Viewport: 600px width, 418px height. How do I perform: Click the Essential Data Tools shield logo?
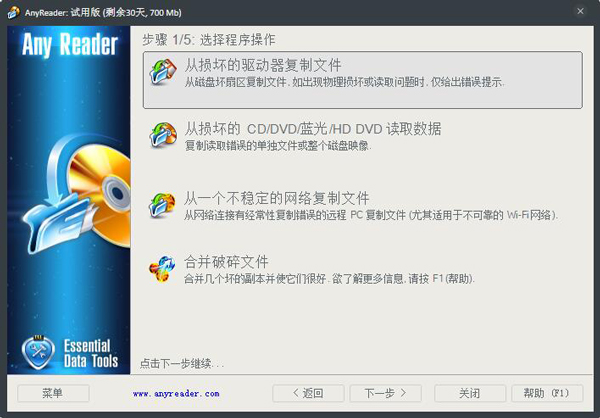(x=38, y=353)
